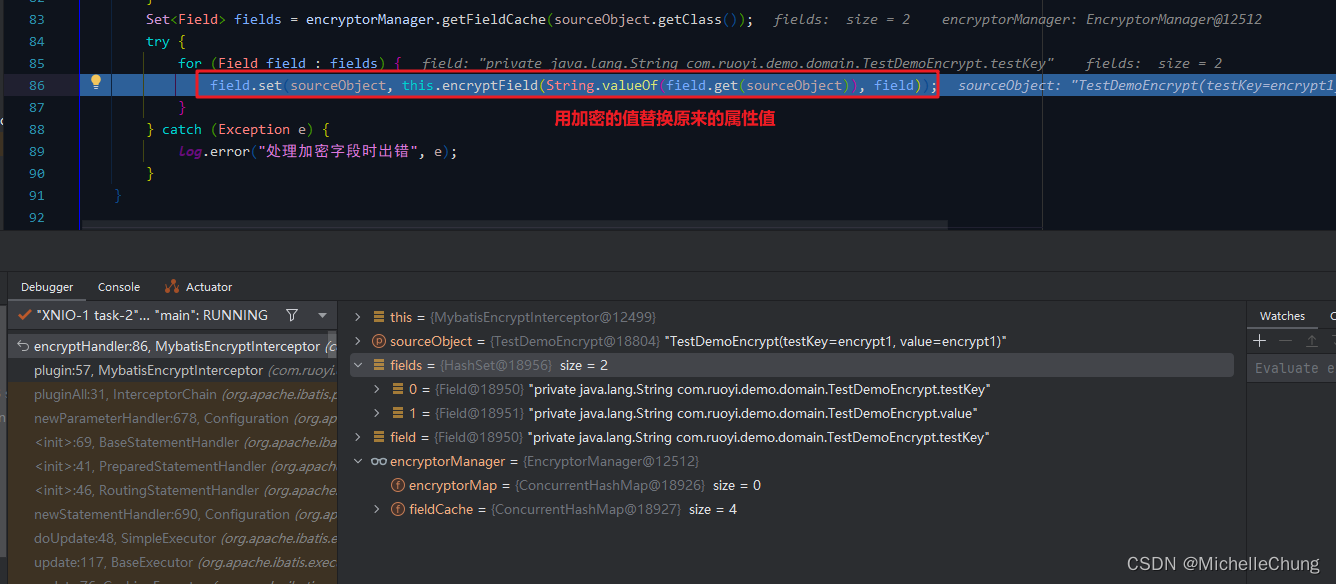Screen dimensions: 1336x584
Task: Click the lightbulb intention icon on line 86
Action: [x=97, y=83]
